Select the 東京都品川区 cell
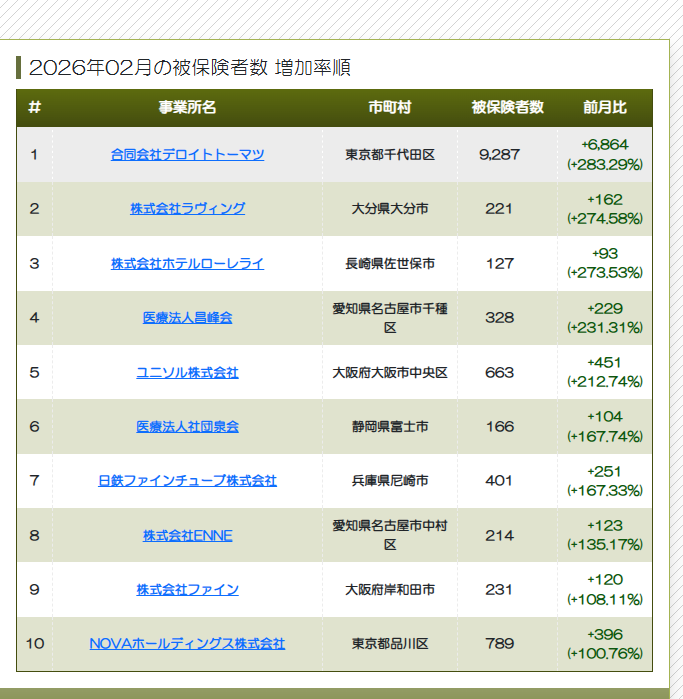 pos(390,644)
